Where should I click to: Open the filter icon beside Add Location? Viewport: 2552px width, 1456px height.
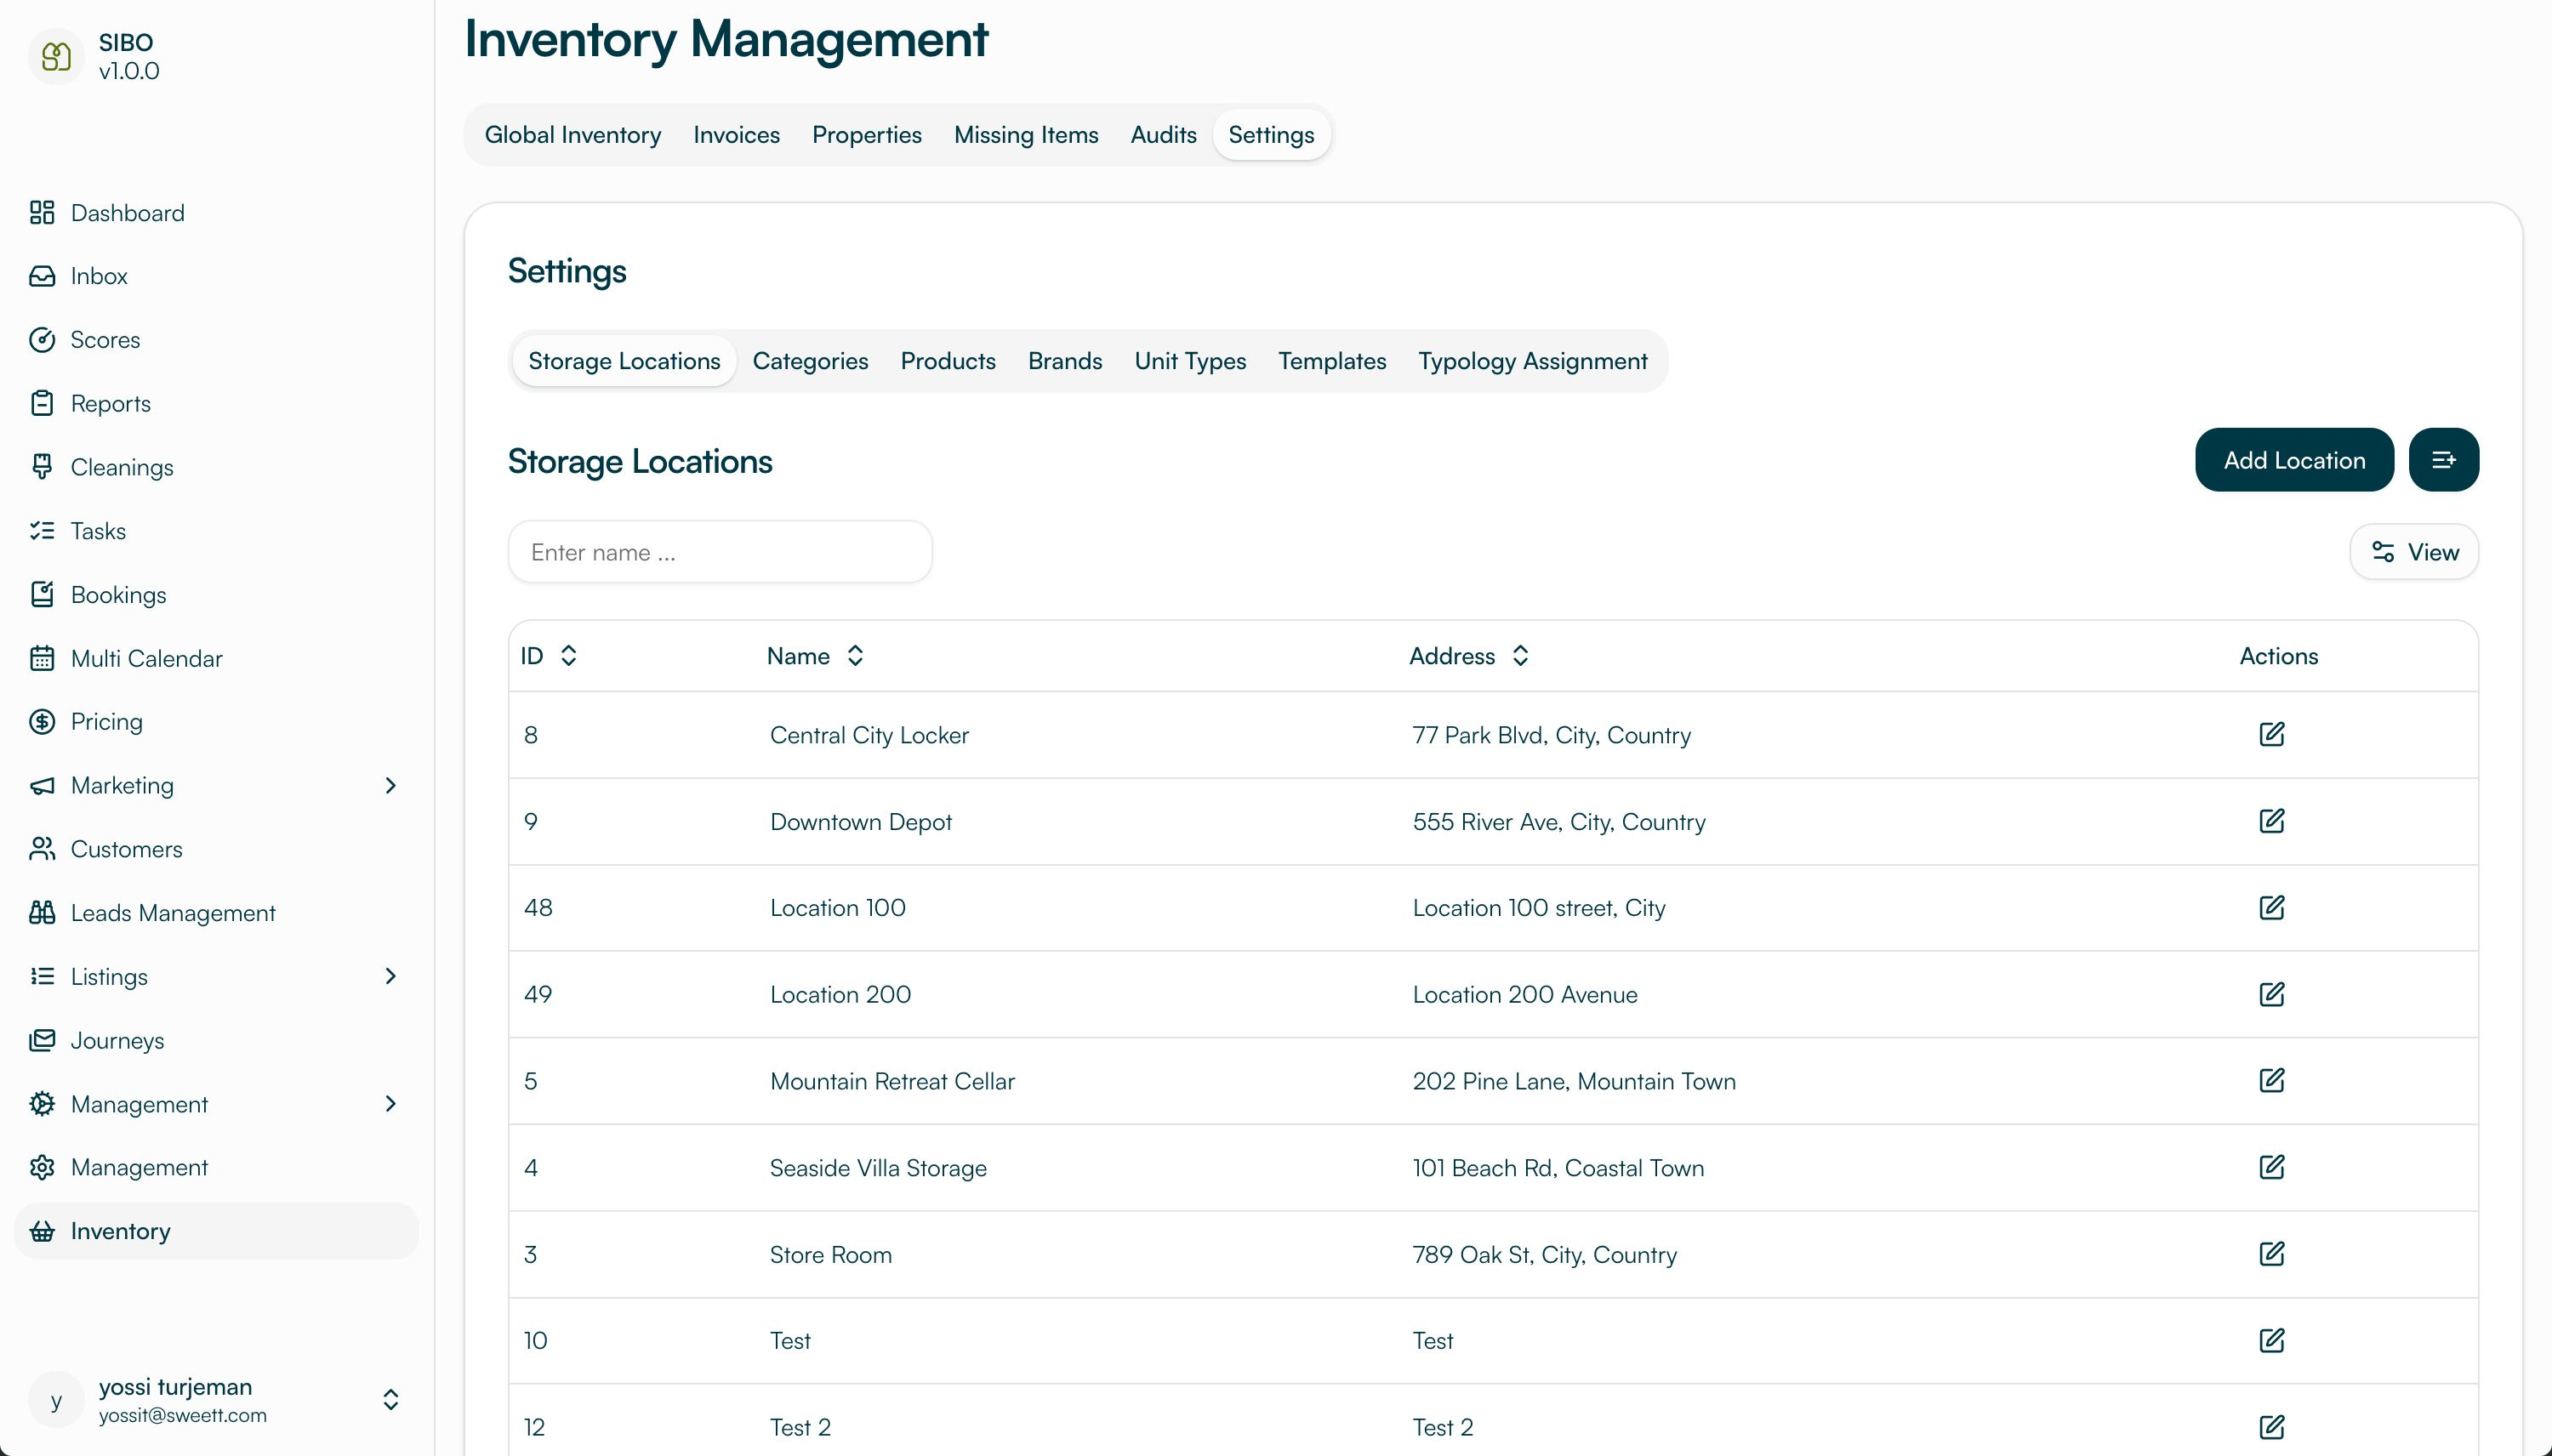[2444, 459]
